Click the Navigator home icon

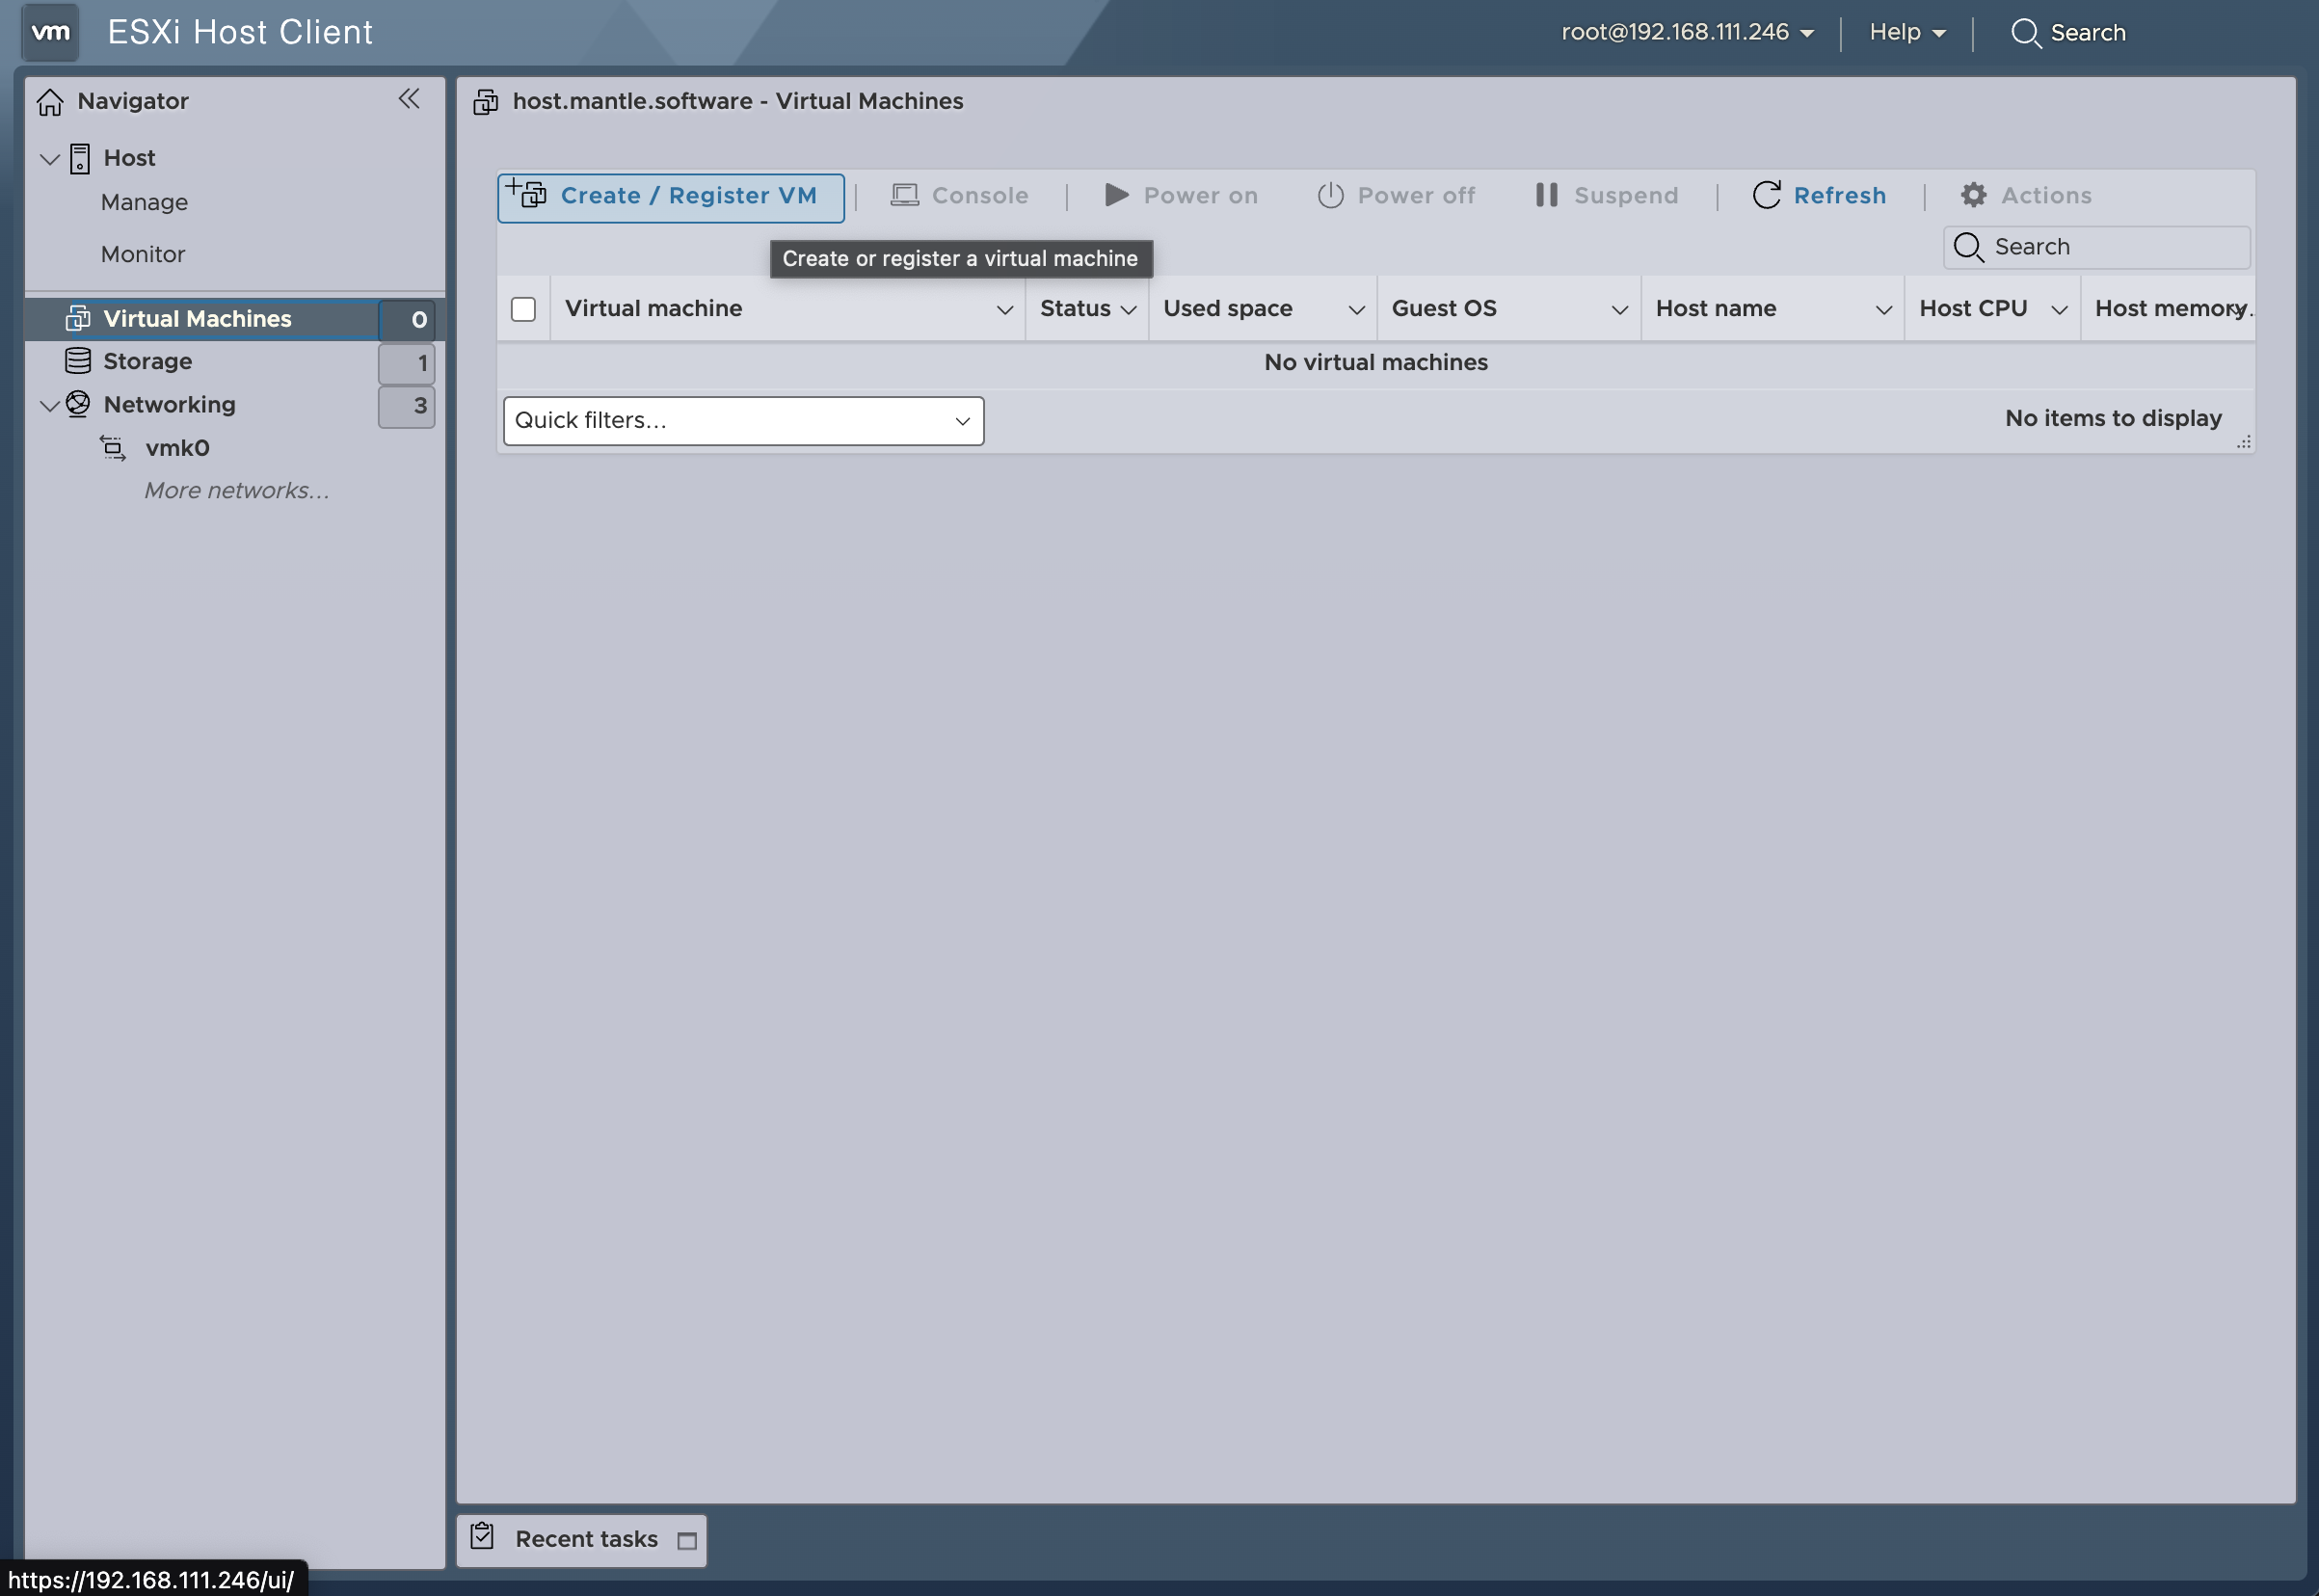coord(50,101)
